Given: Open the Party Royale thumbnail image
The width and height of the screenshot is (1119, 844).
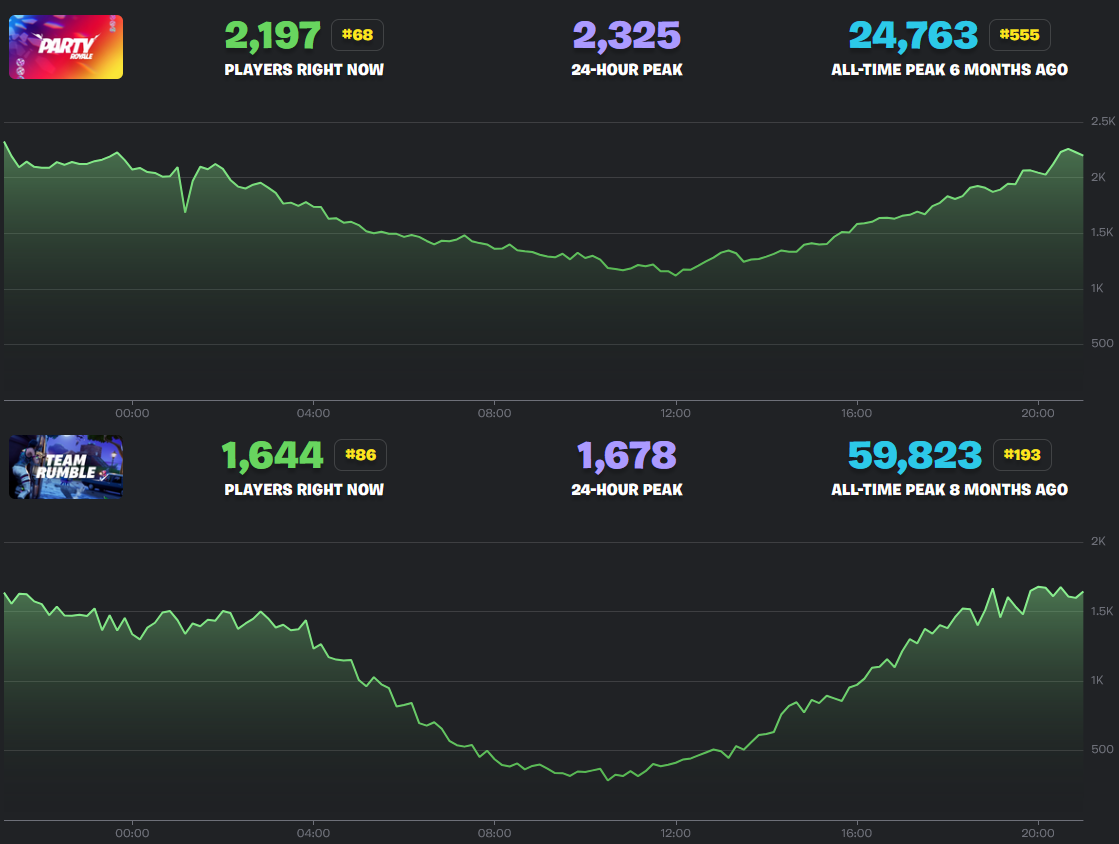Looking at the screenshot, I should click(x=66, y=47).
